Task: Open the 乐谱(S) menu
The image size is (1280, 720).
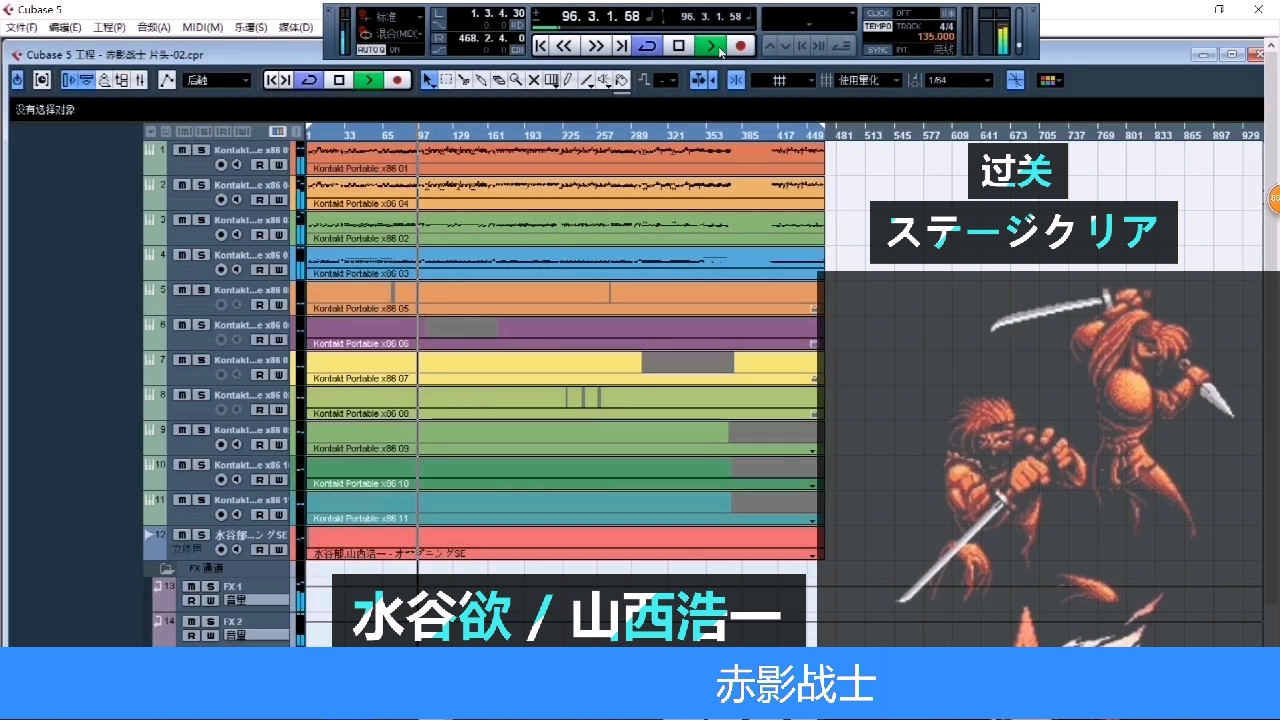Action: [x=251, y=27]
